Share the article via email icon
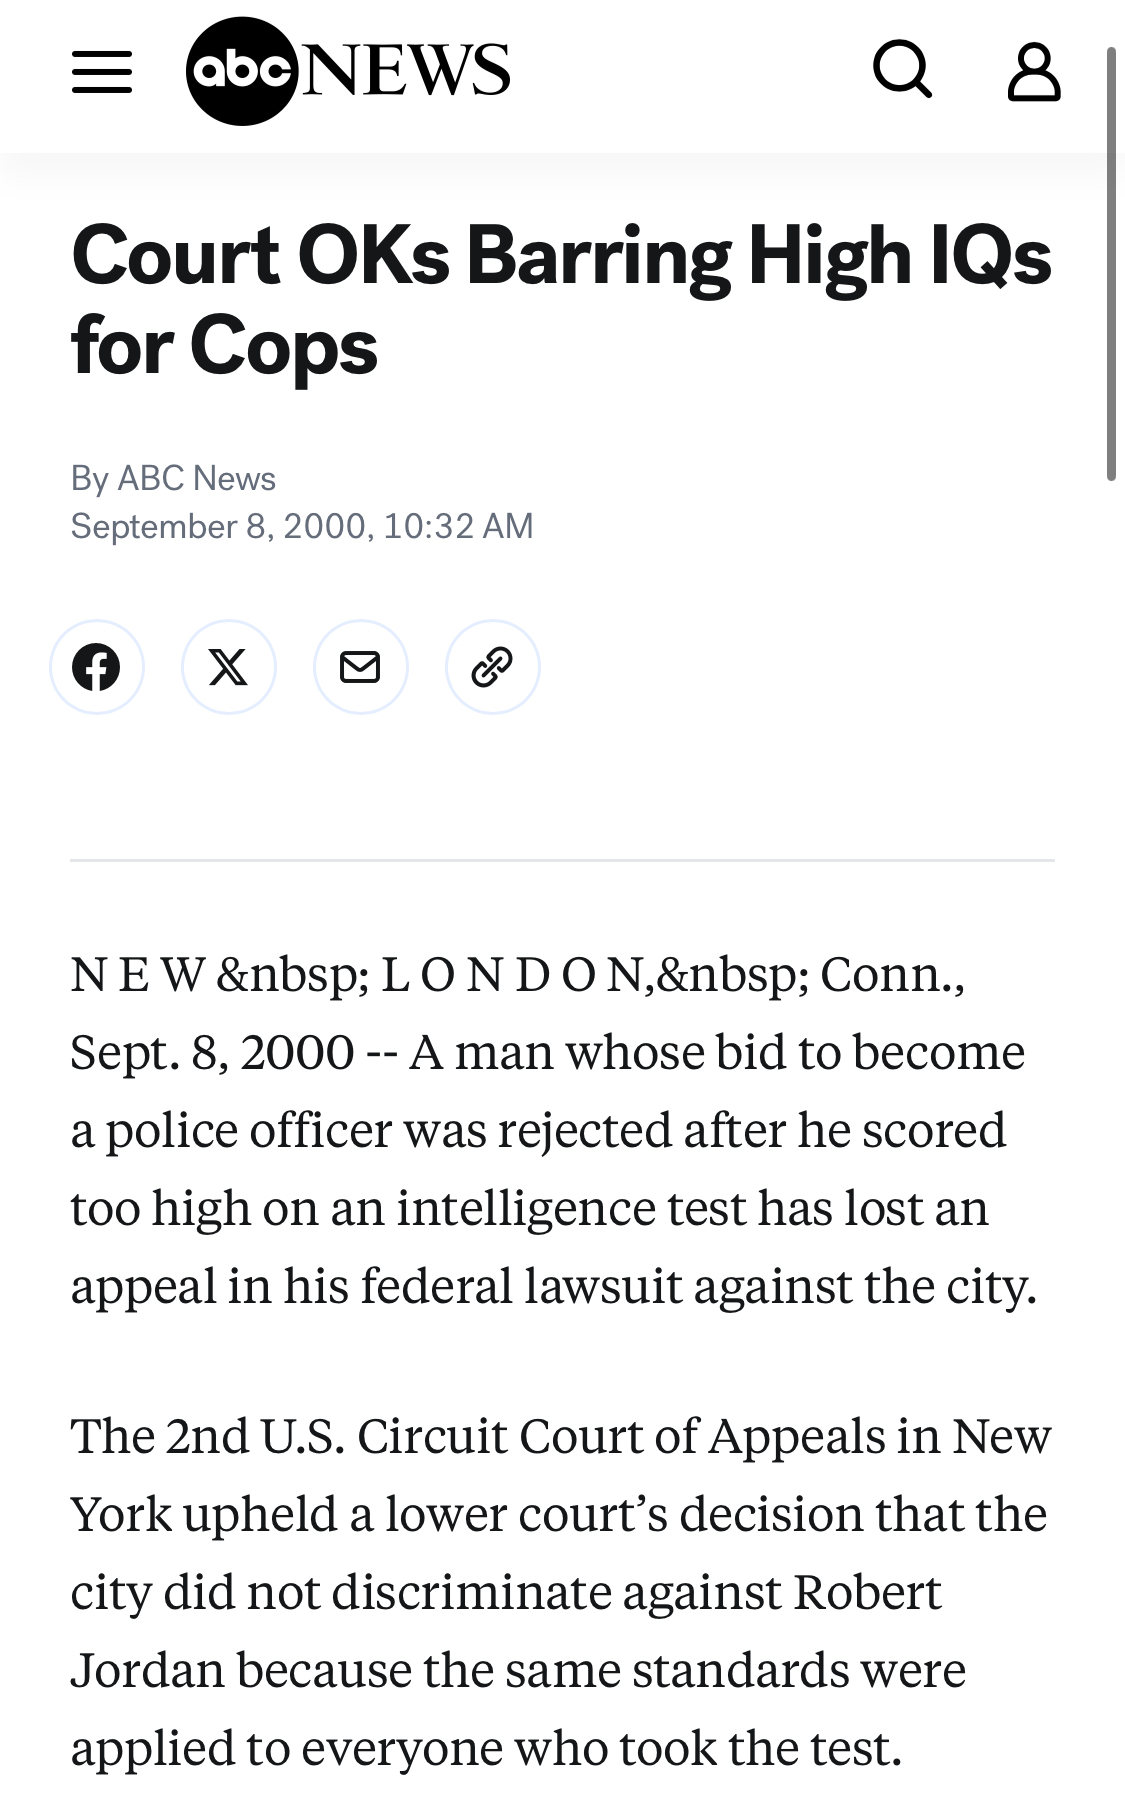This screenshot has height=1817, width=1125. 360,667
